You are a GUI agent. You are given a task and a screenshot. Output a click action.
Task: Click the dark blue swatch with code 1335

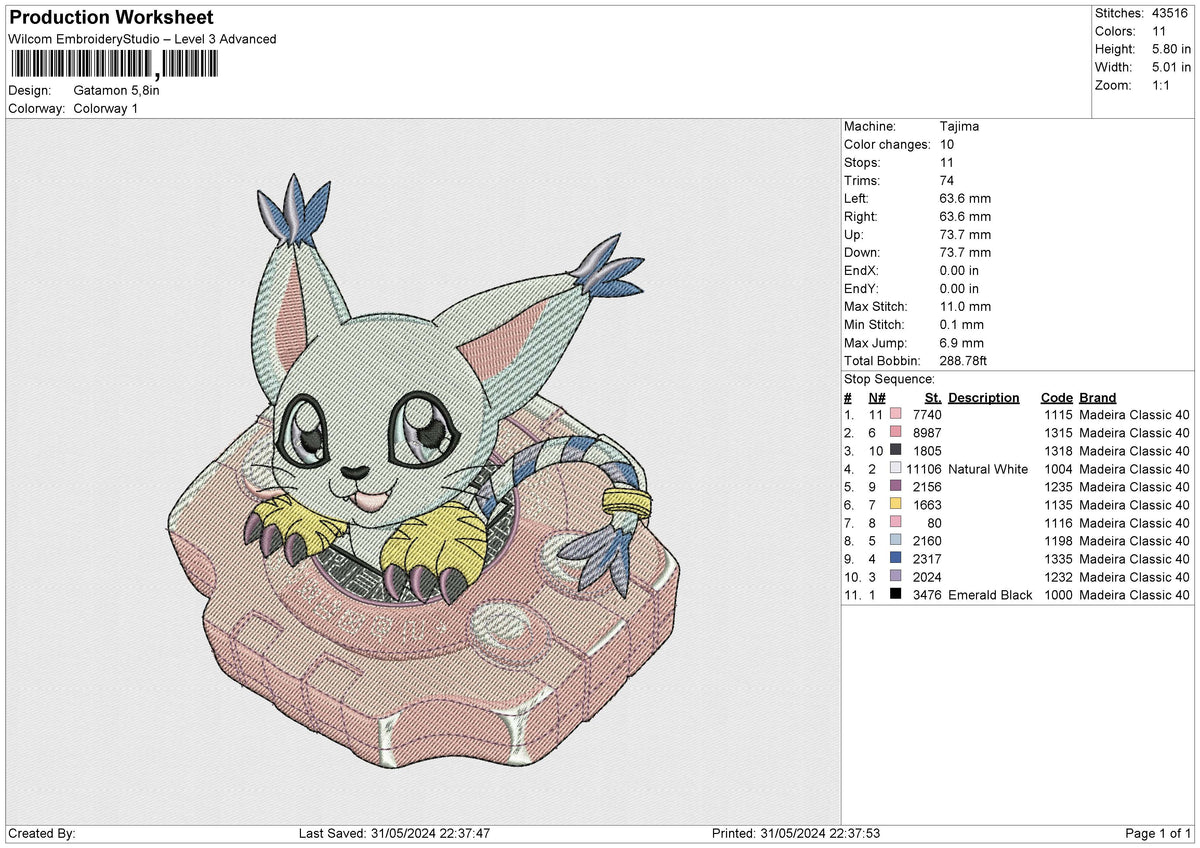[896, 559]
